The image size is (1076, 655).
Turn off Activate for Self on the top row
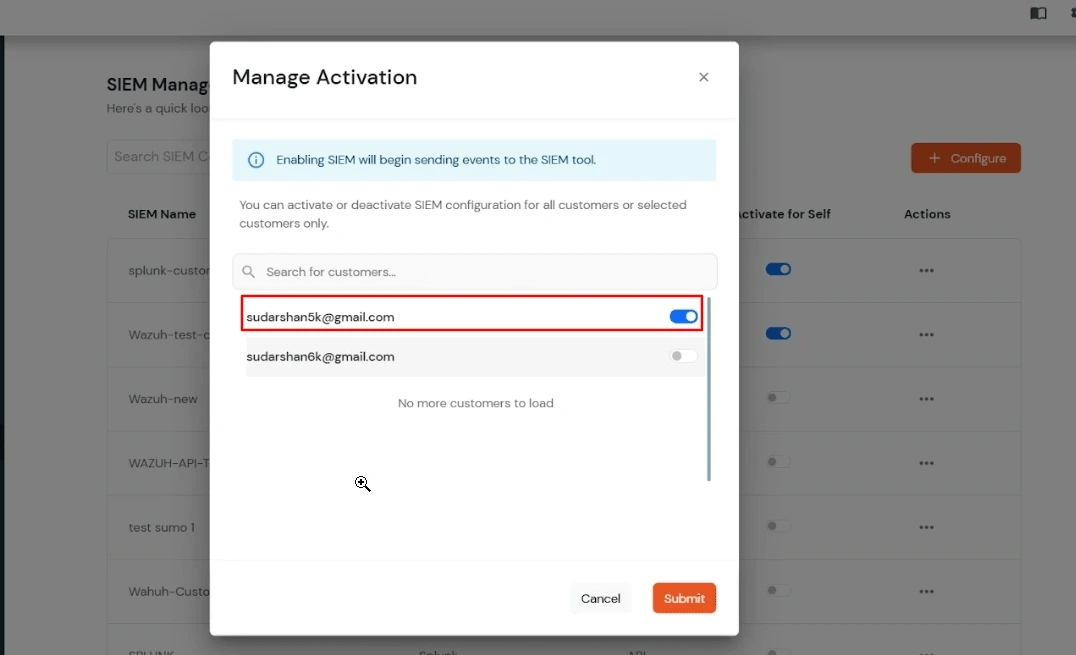[778, 269]
